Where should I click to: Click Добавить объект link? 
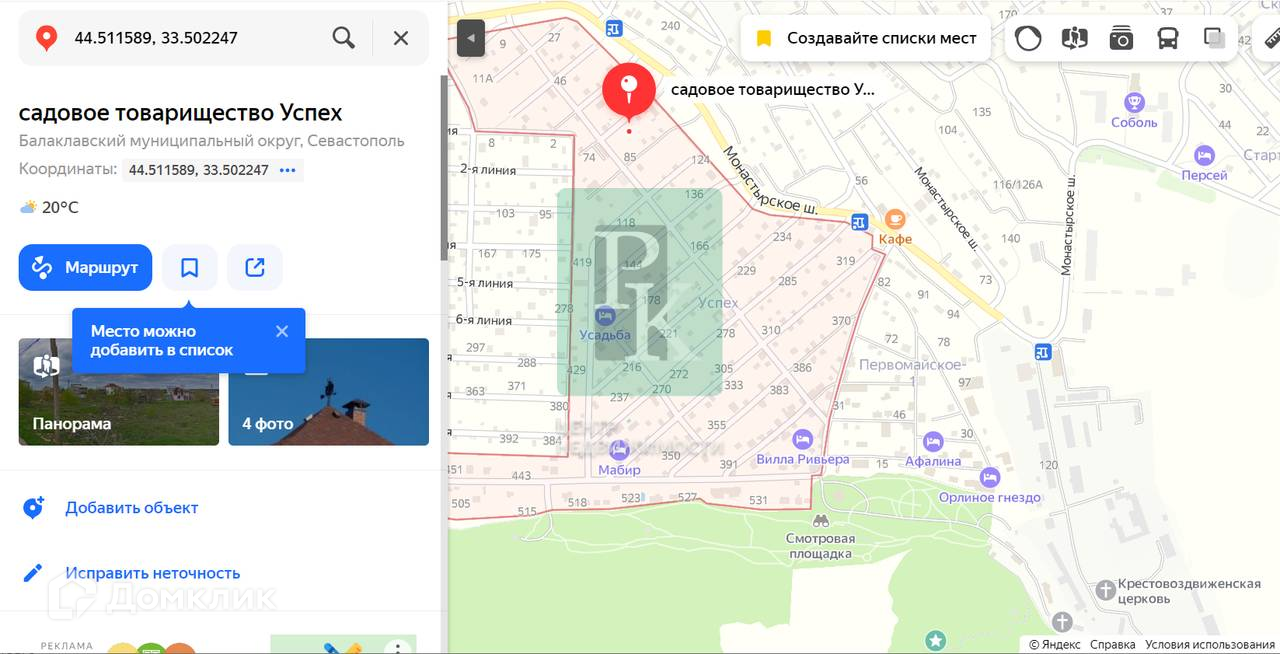[x=131, y=508]
